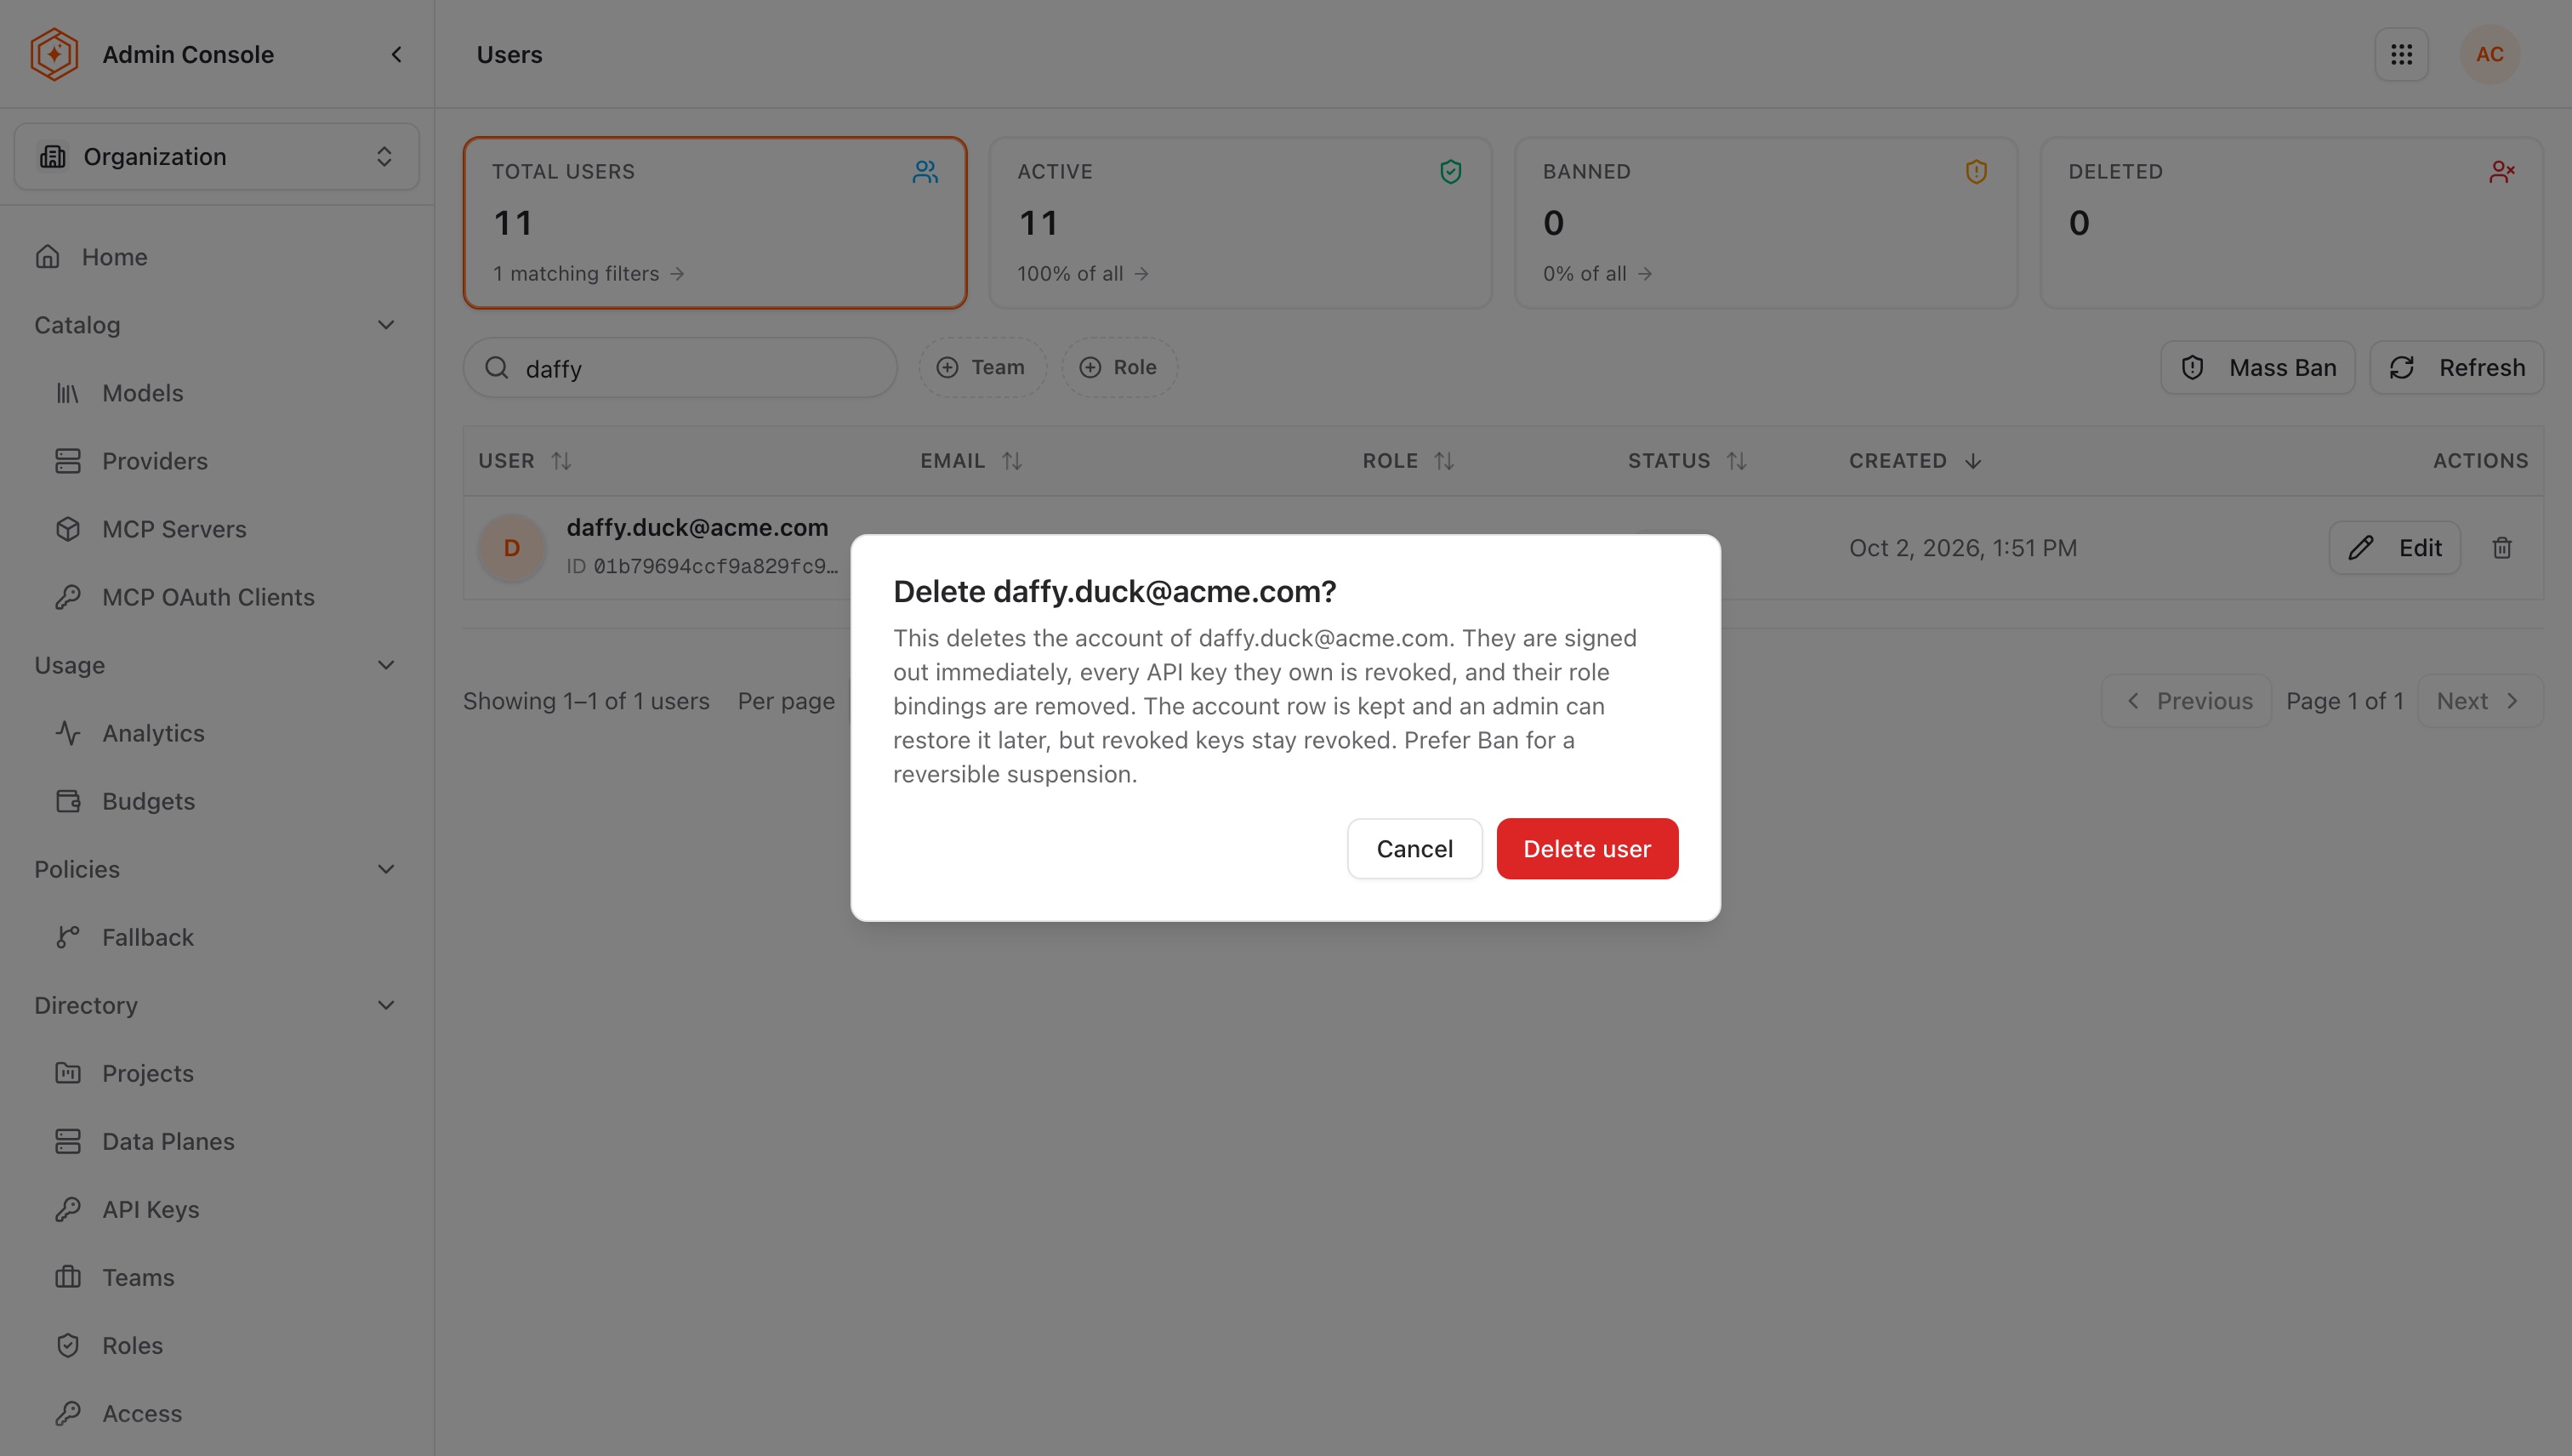2572x1456 pixels.
Task: Click the Deleted users card
Action: (2291, 222)
